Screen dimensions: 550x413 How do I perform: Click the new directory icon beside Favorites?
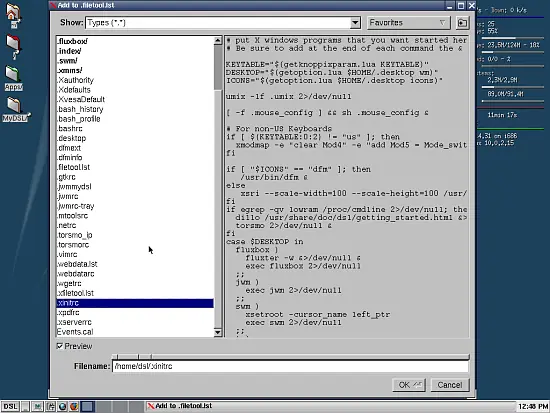point(462,23)
